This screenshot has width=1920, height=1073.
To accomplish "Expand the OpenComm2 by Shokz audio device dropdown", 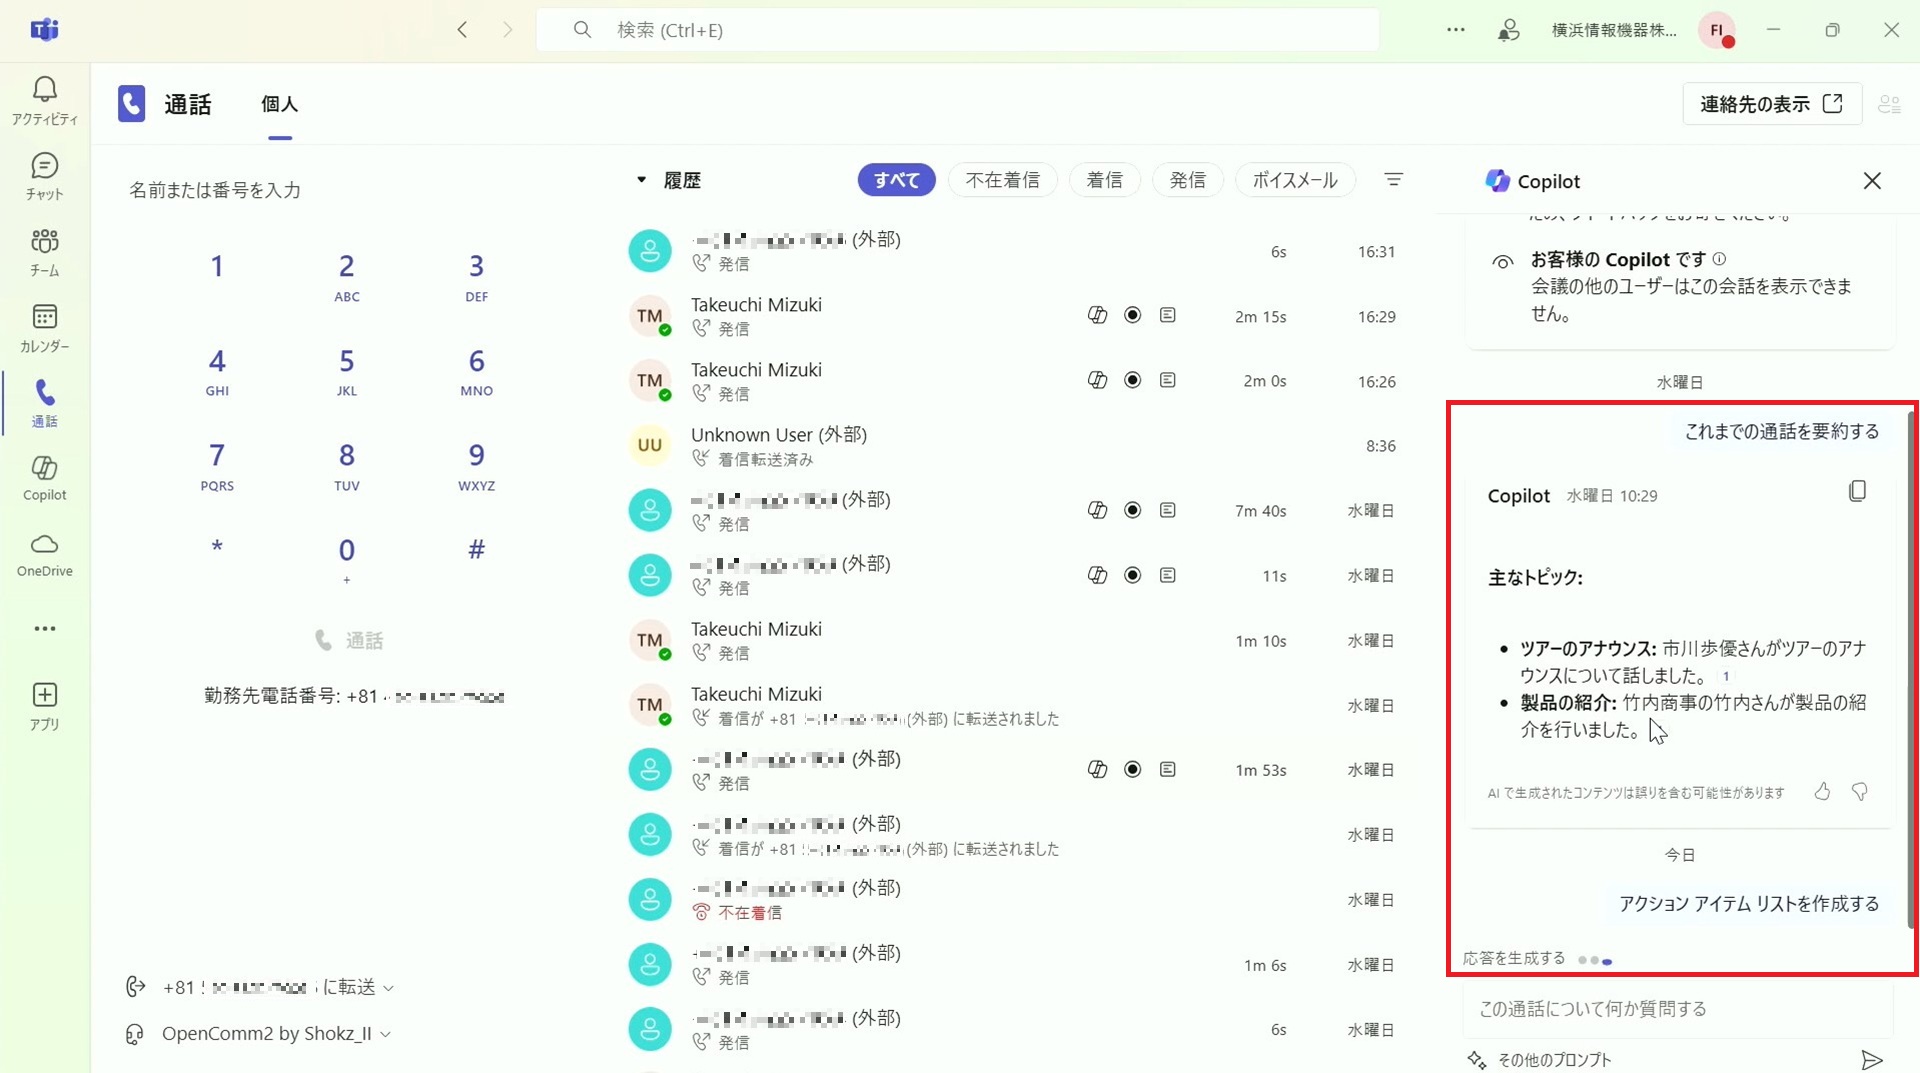I will (385, 1034).
